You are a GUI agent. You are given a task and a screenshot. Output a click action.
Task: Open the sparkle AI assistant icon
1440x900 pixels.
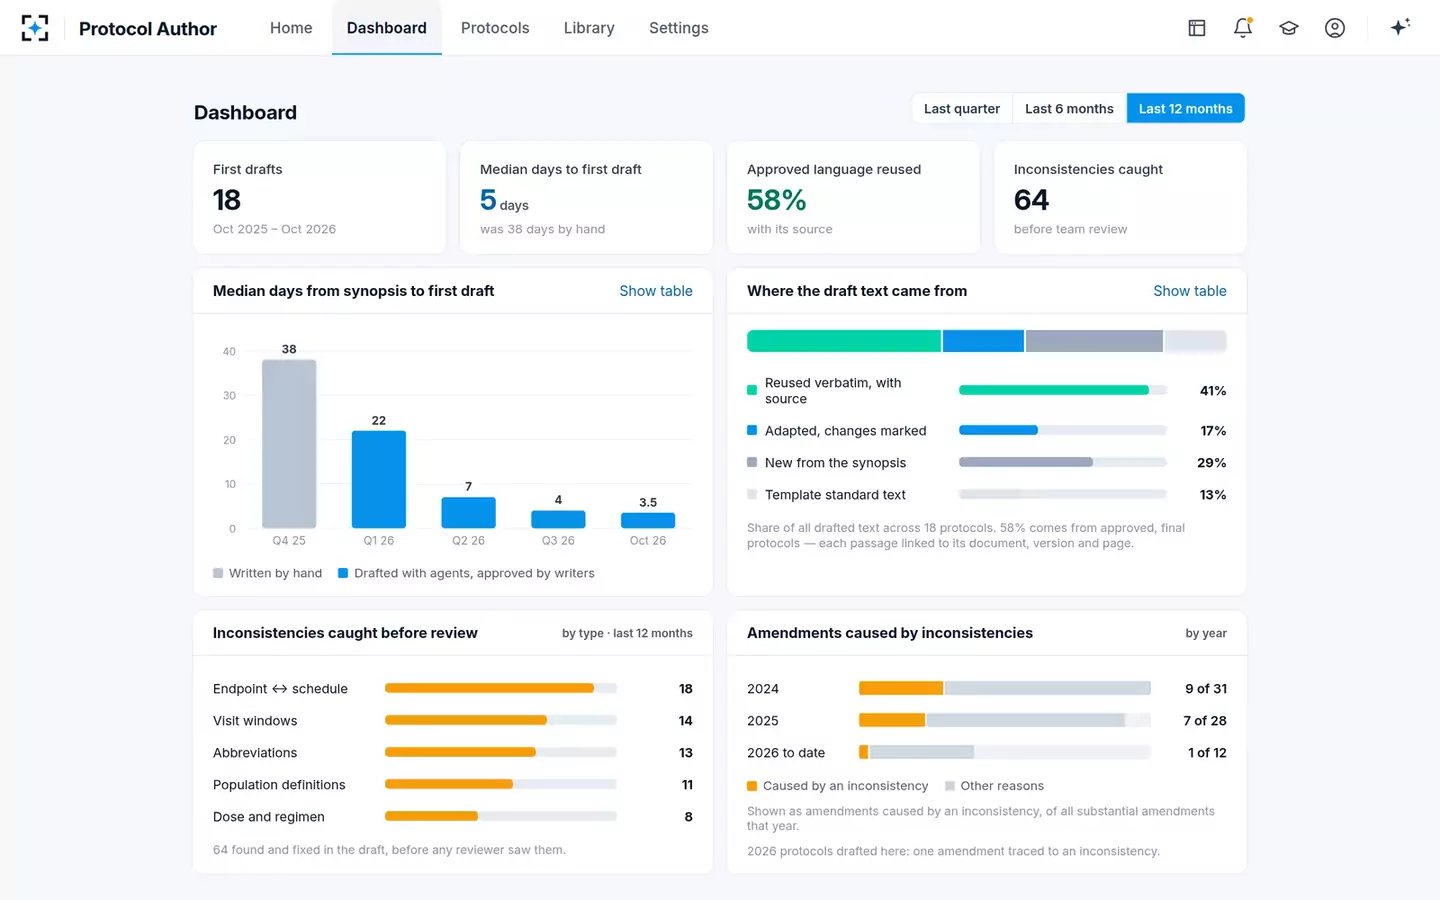(1400, 27)
